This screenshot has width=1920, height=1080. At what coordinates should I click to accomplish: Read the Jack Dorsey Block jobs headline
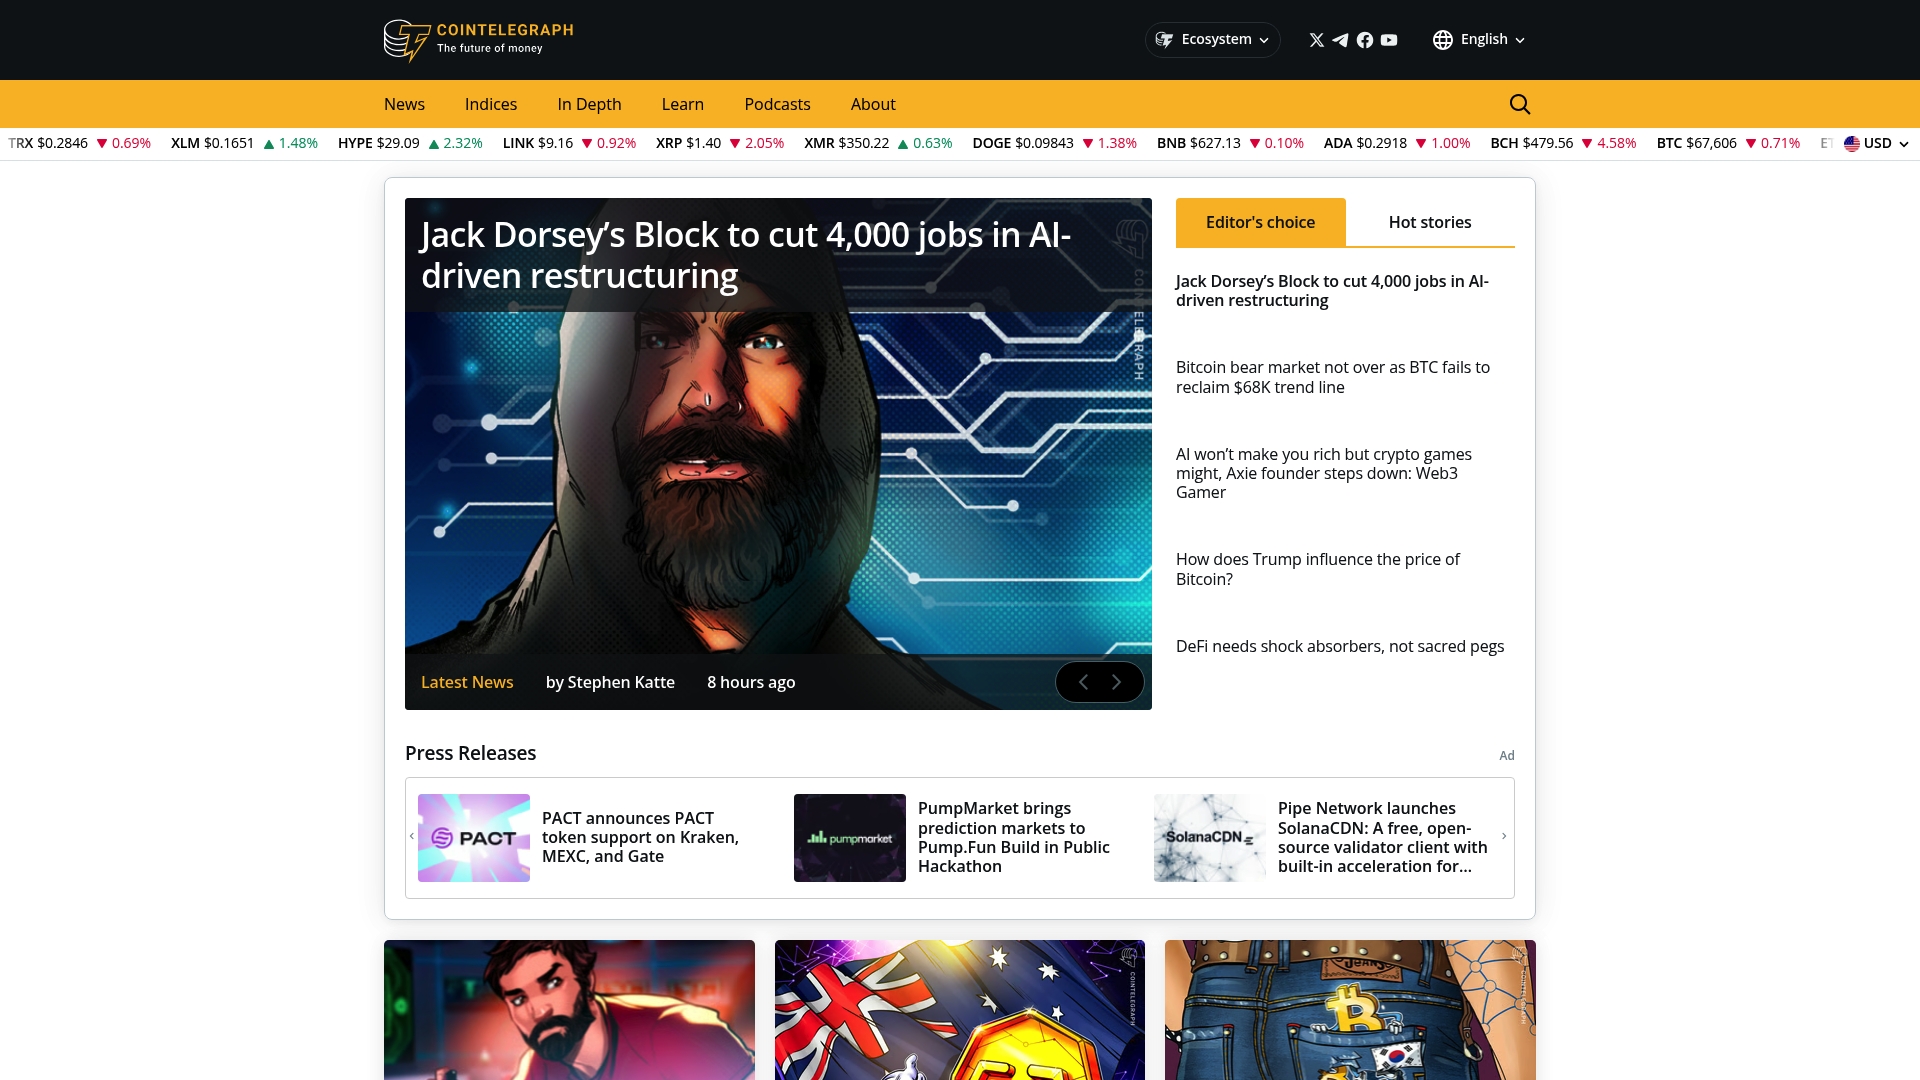click(x=744, y=255)
